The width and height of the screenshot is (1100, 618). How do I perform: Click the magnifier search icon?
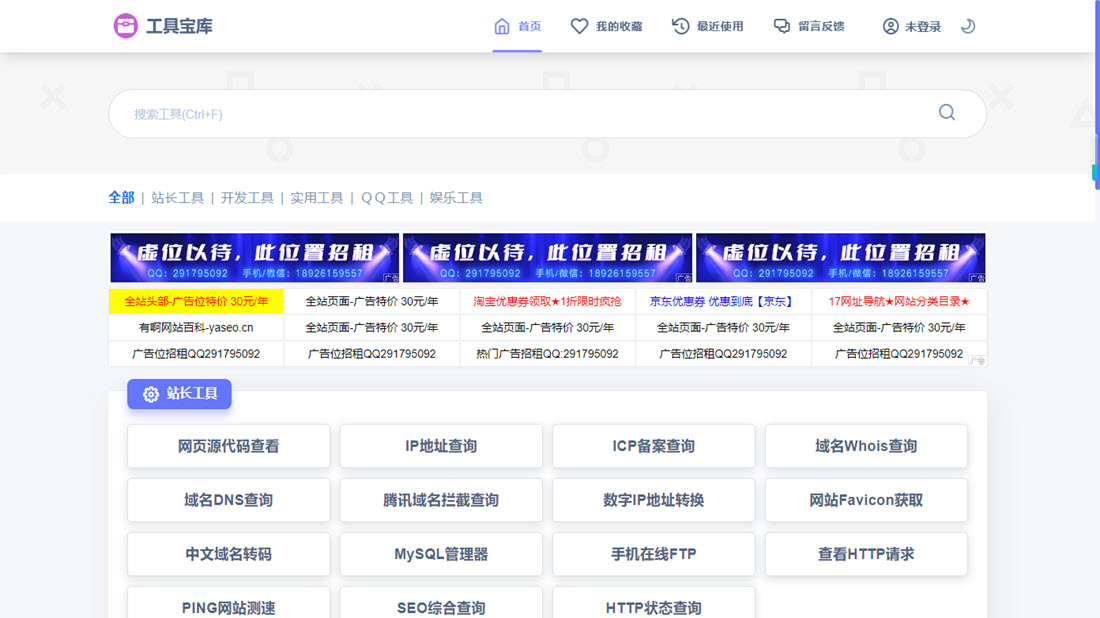[946, 113]
